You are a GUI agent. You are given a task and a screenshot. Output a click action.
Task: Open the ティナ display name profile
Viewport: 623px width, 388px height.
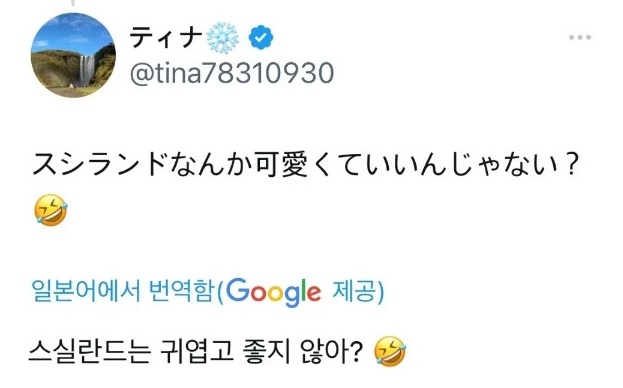click(166, 37)
